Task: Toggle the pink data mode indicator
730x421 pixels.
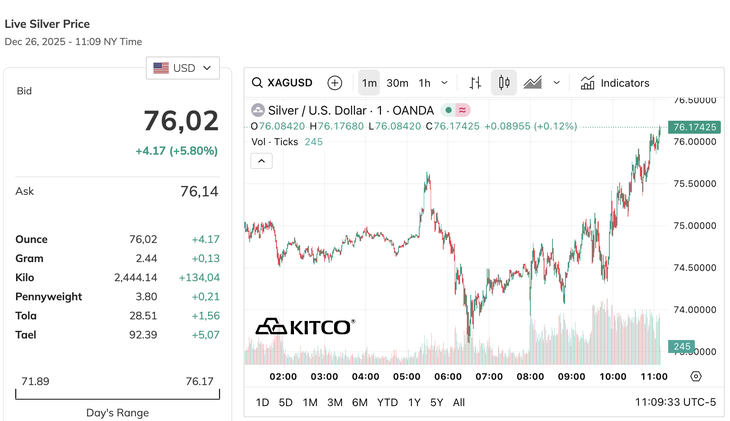Action: pyautogui.click(x=463, y=110)
